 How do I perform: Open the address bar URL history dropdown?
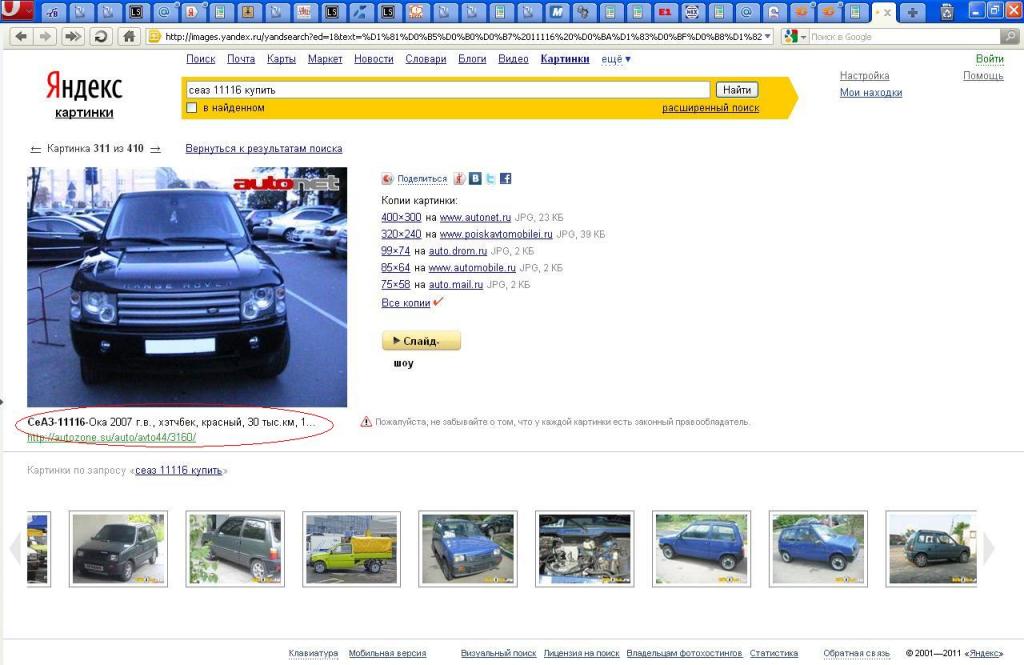[767, 37]
